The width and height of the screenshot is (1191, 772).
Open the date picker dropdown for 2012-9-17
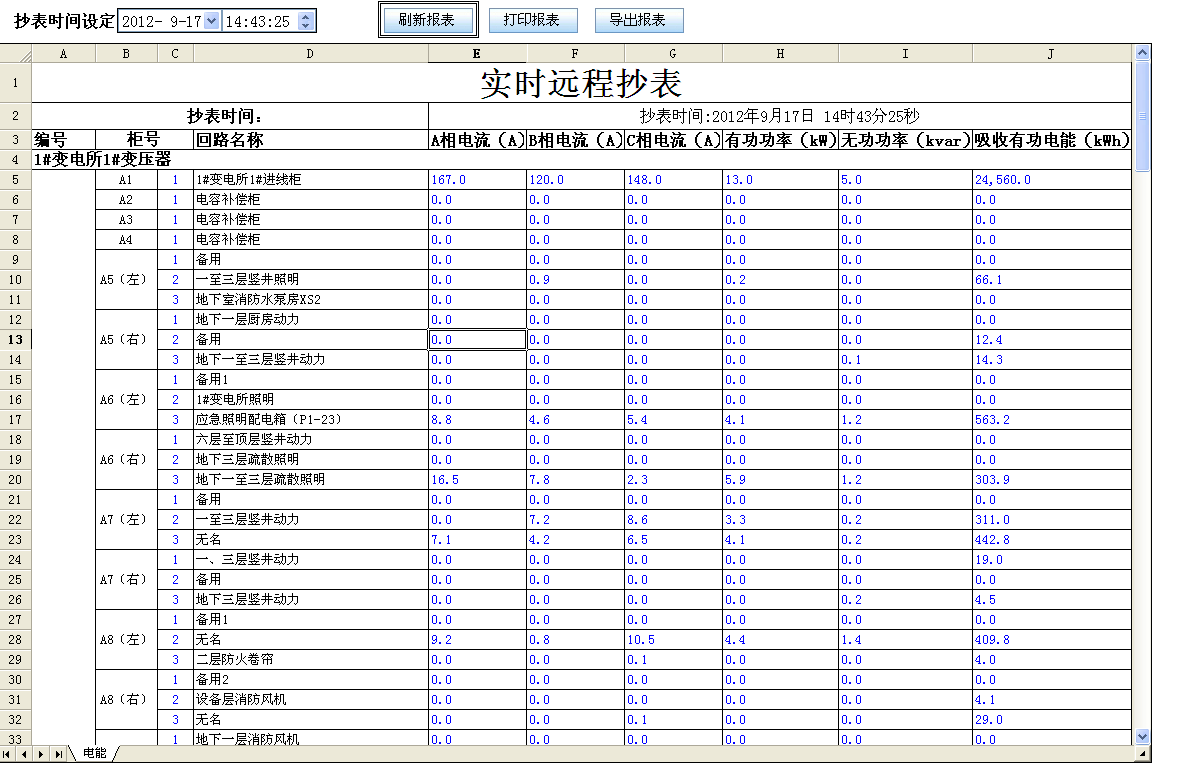(x=211, y=21)
